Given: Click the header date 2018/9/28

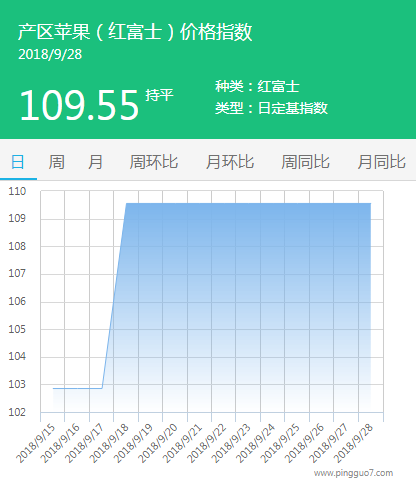Looking at the screenshot, I should [50, 55].
